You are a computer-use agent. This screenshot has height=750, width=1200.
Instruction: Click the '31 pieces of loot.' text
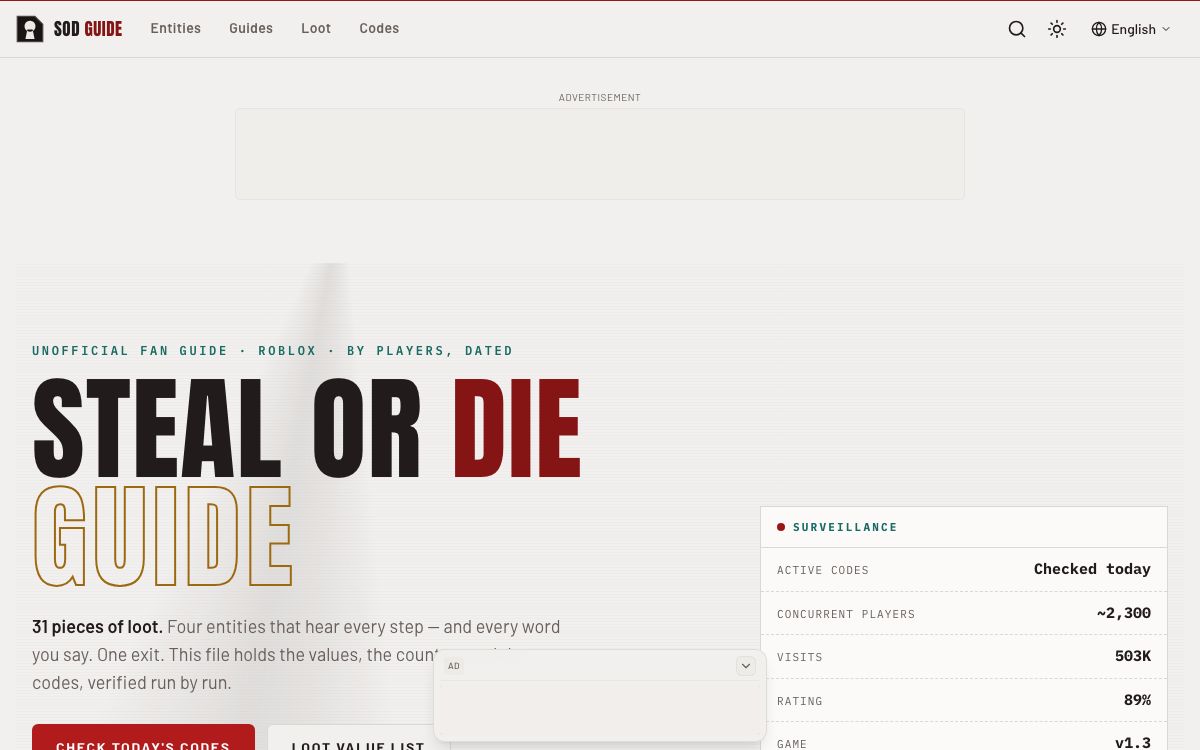click(97, 627)
